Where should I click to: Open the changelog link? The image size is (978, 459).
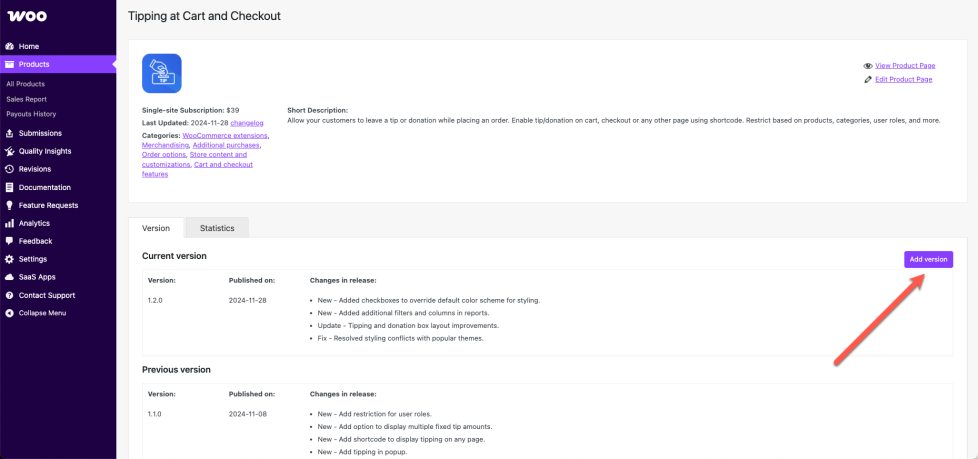point(246,122)
